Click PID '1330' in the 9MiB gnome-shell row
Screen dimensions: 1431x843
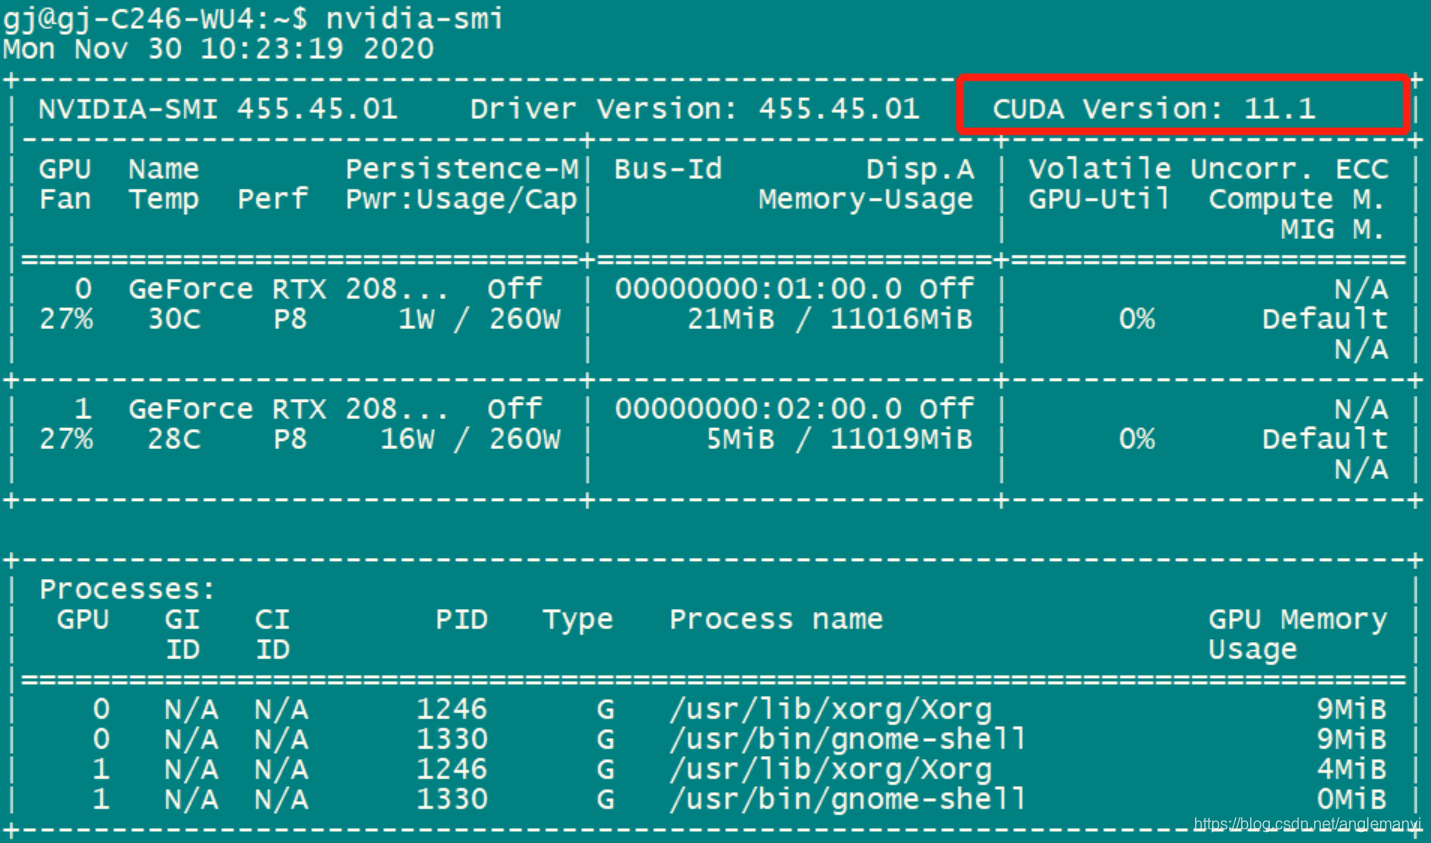coord(452,738)
